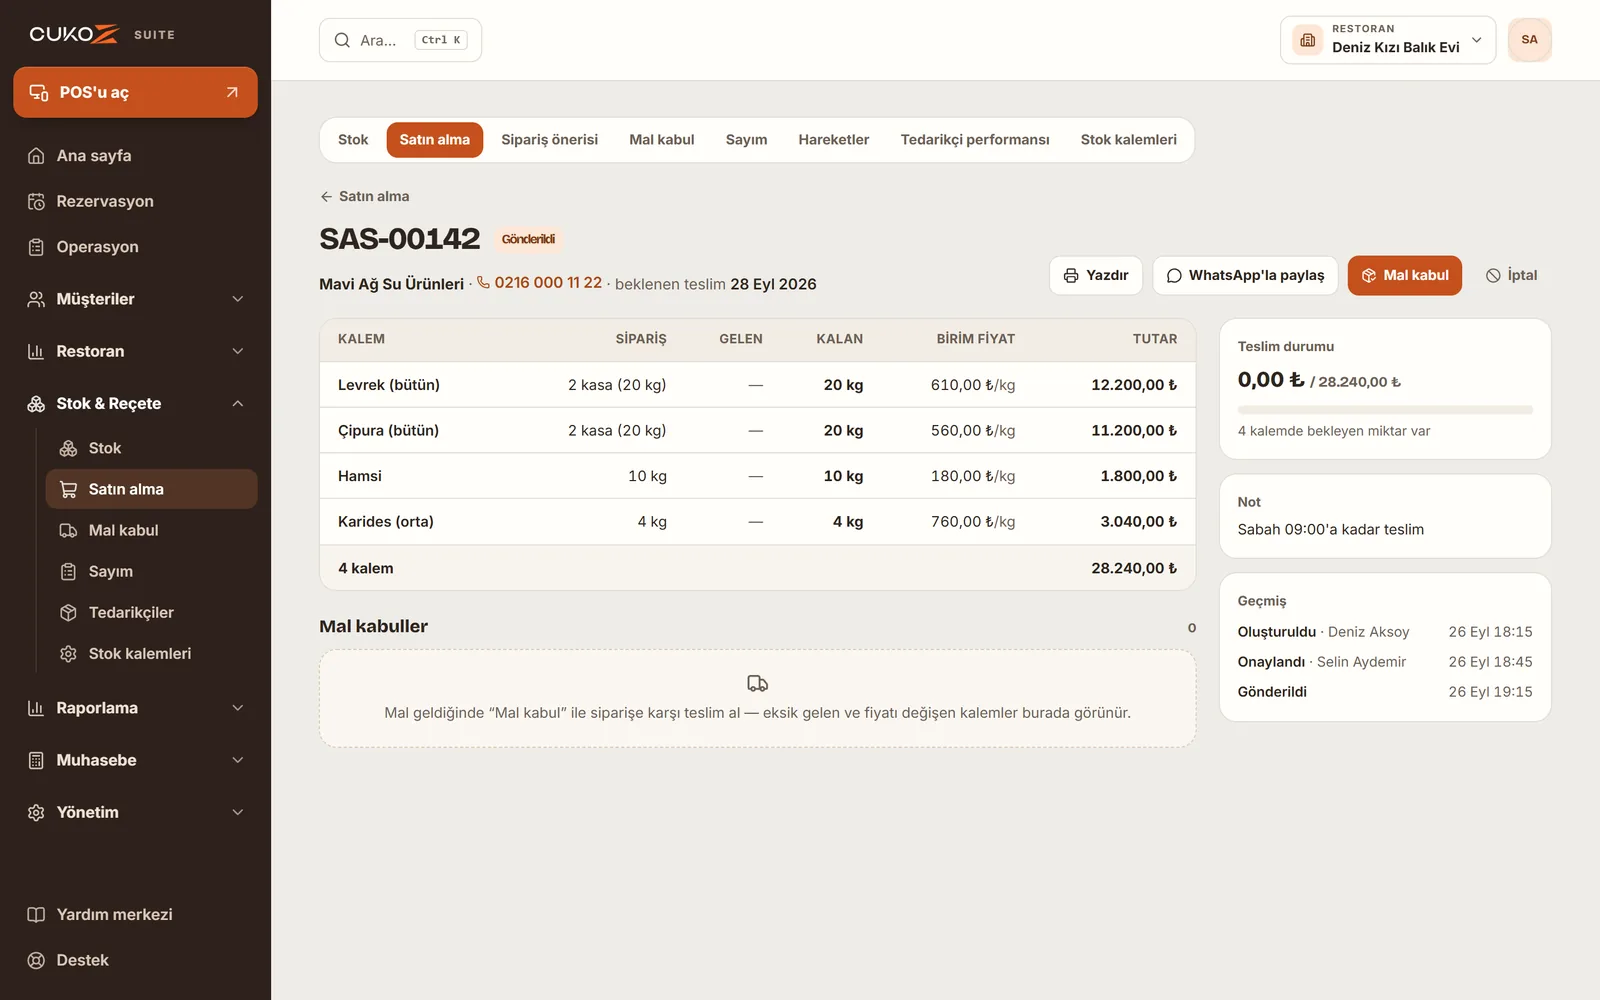Click the Karides (orta) row name
Image resolution: width=1600 pixels, height=1000 pixels.
pos(386,522)
